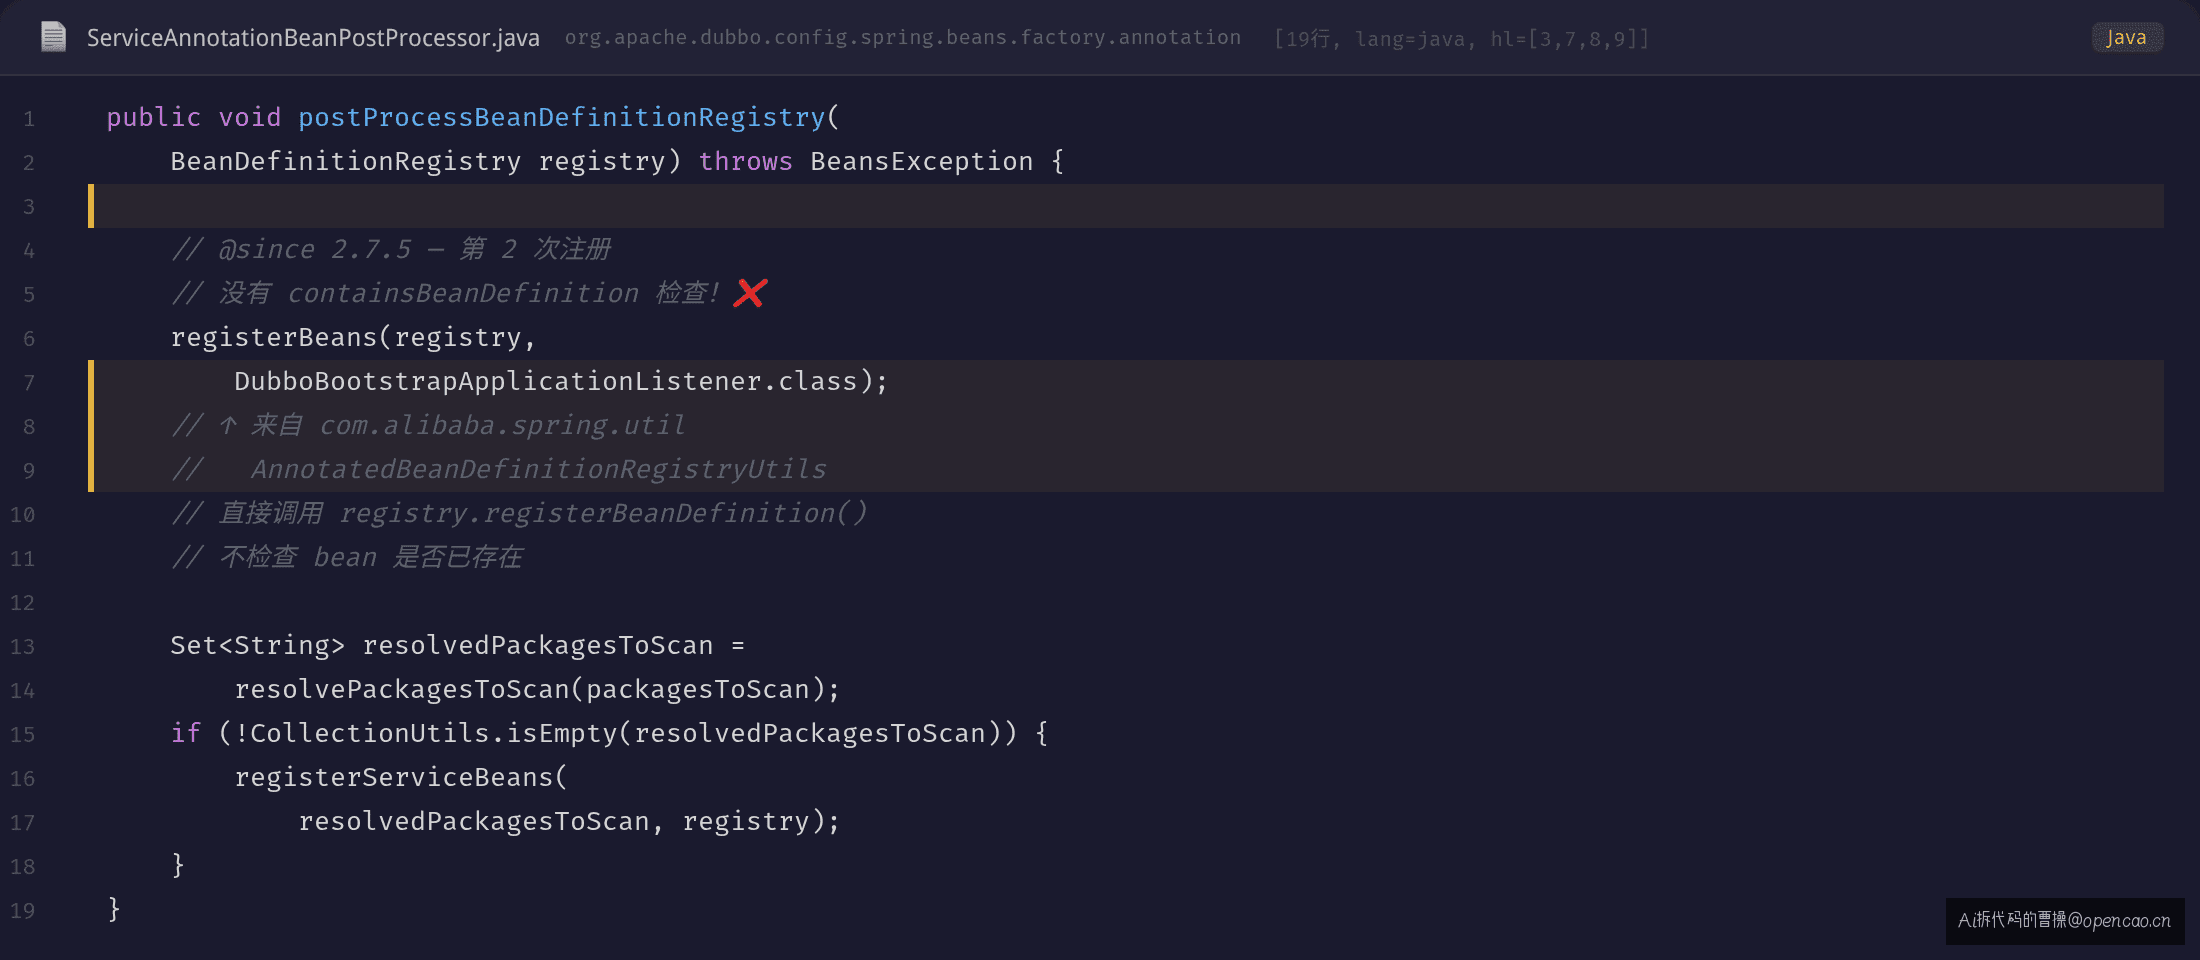2200x960 pixels.
Task: Click the '@since 2.7.5' comment line
Action: click(x=391, y=249)
